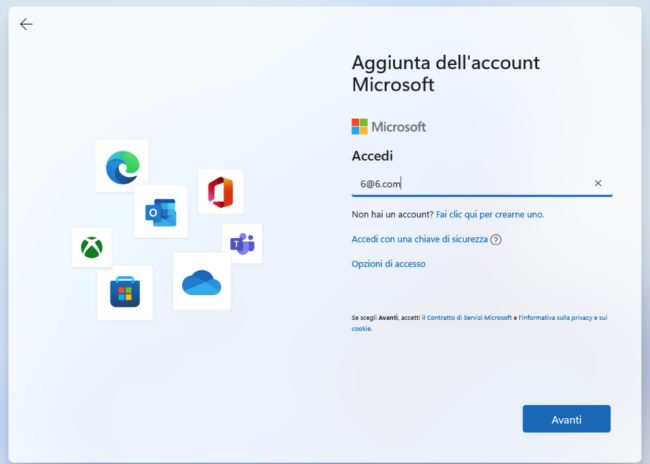This screenshot has height=464, width=650.
Task: Open 'Opzioni di accesso' link
Action: (x=388, y=264)
